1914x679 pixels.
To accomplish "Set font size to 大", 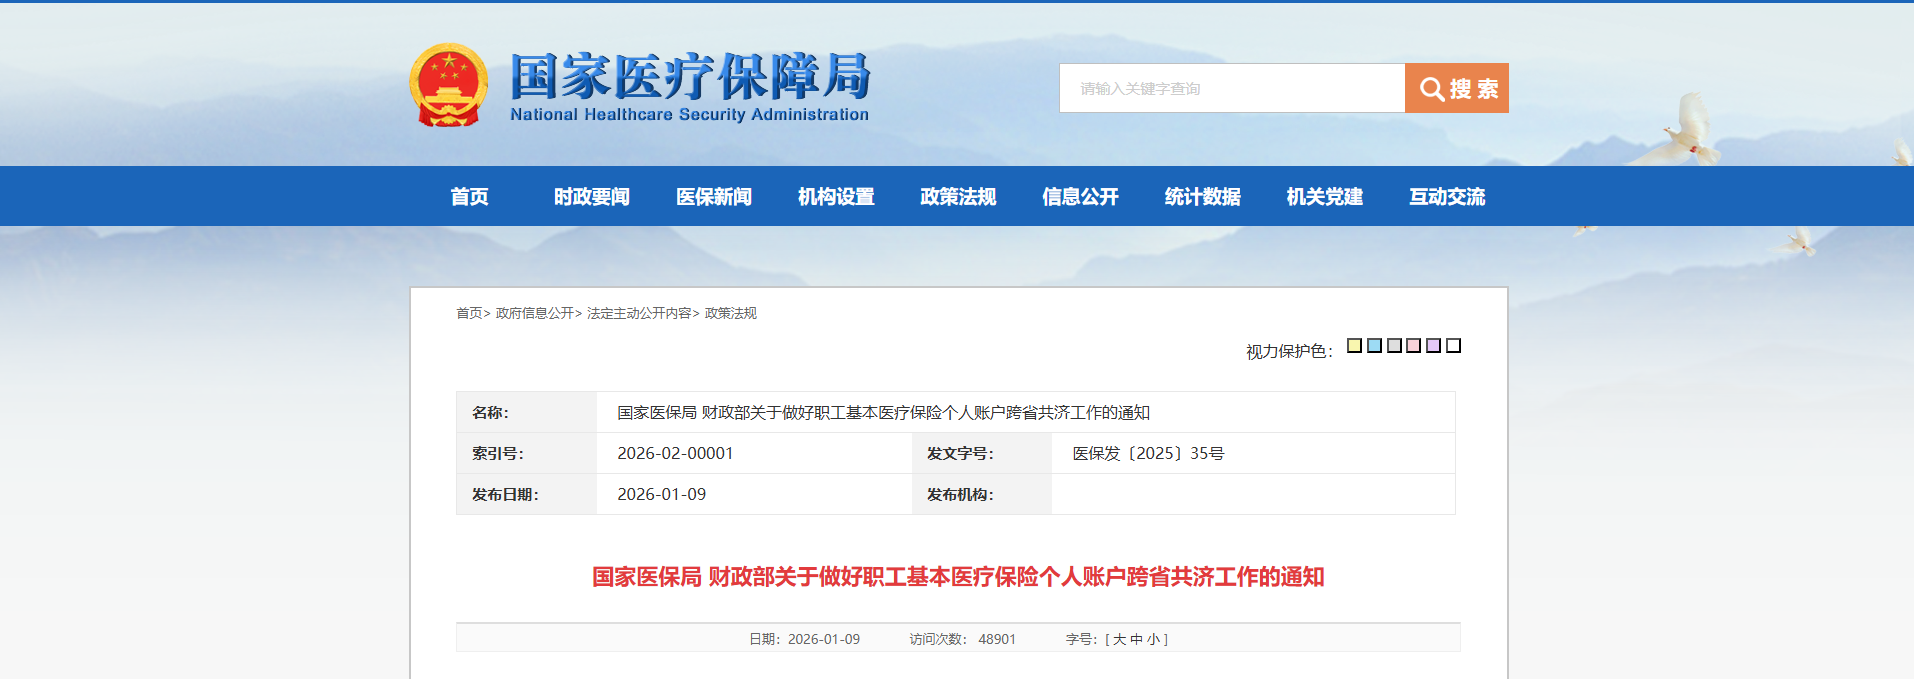I will coord(1119,639).
